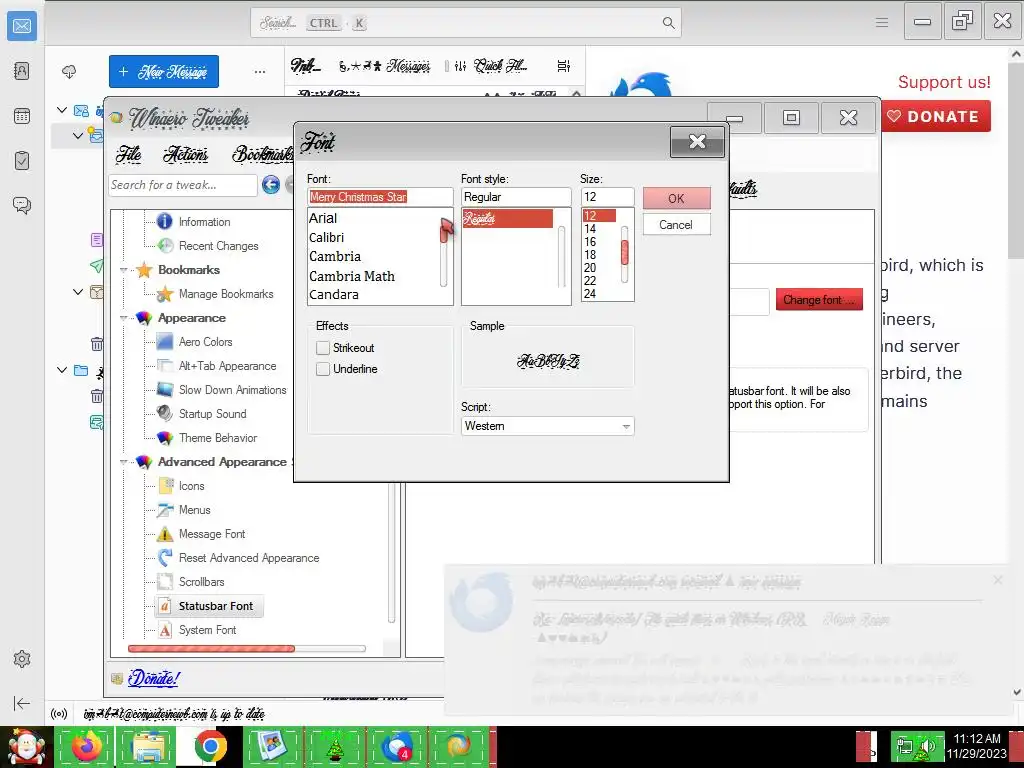Launch Firefox from the taskbar
Image resolution: width=1024 pixels, height=768 pixels.
(87, 746)
